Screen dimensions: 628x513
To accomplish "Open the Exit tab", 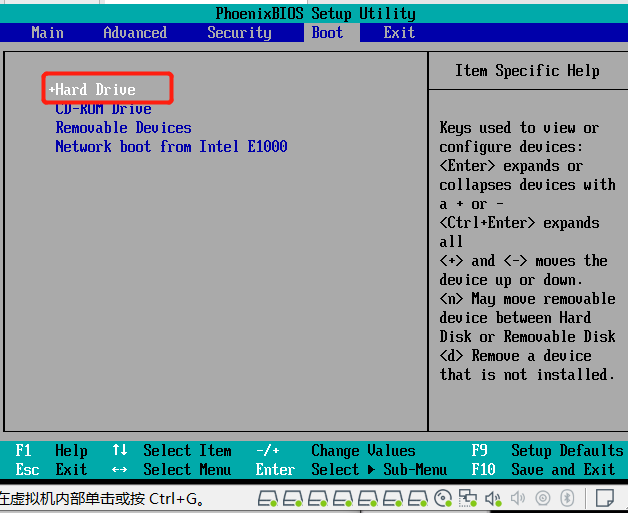I will tap(399, 32).
